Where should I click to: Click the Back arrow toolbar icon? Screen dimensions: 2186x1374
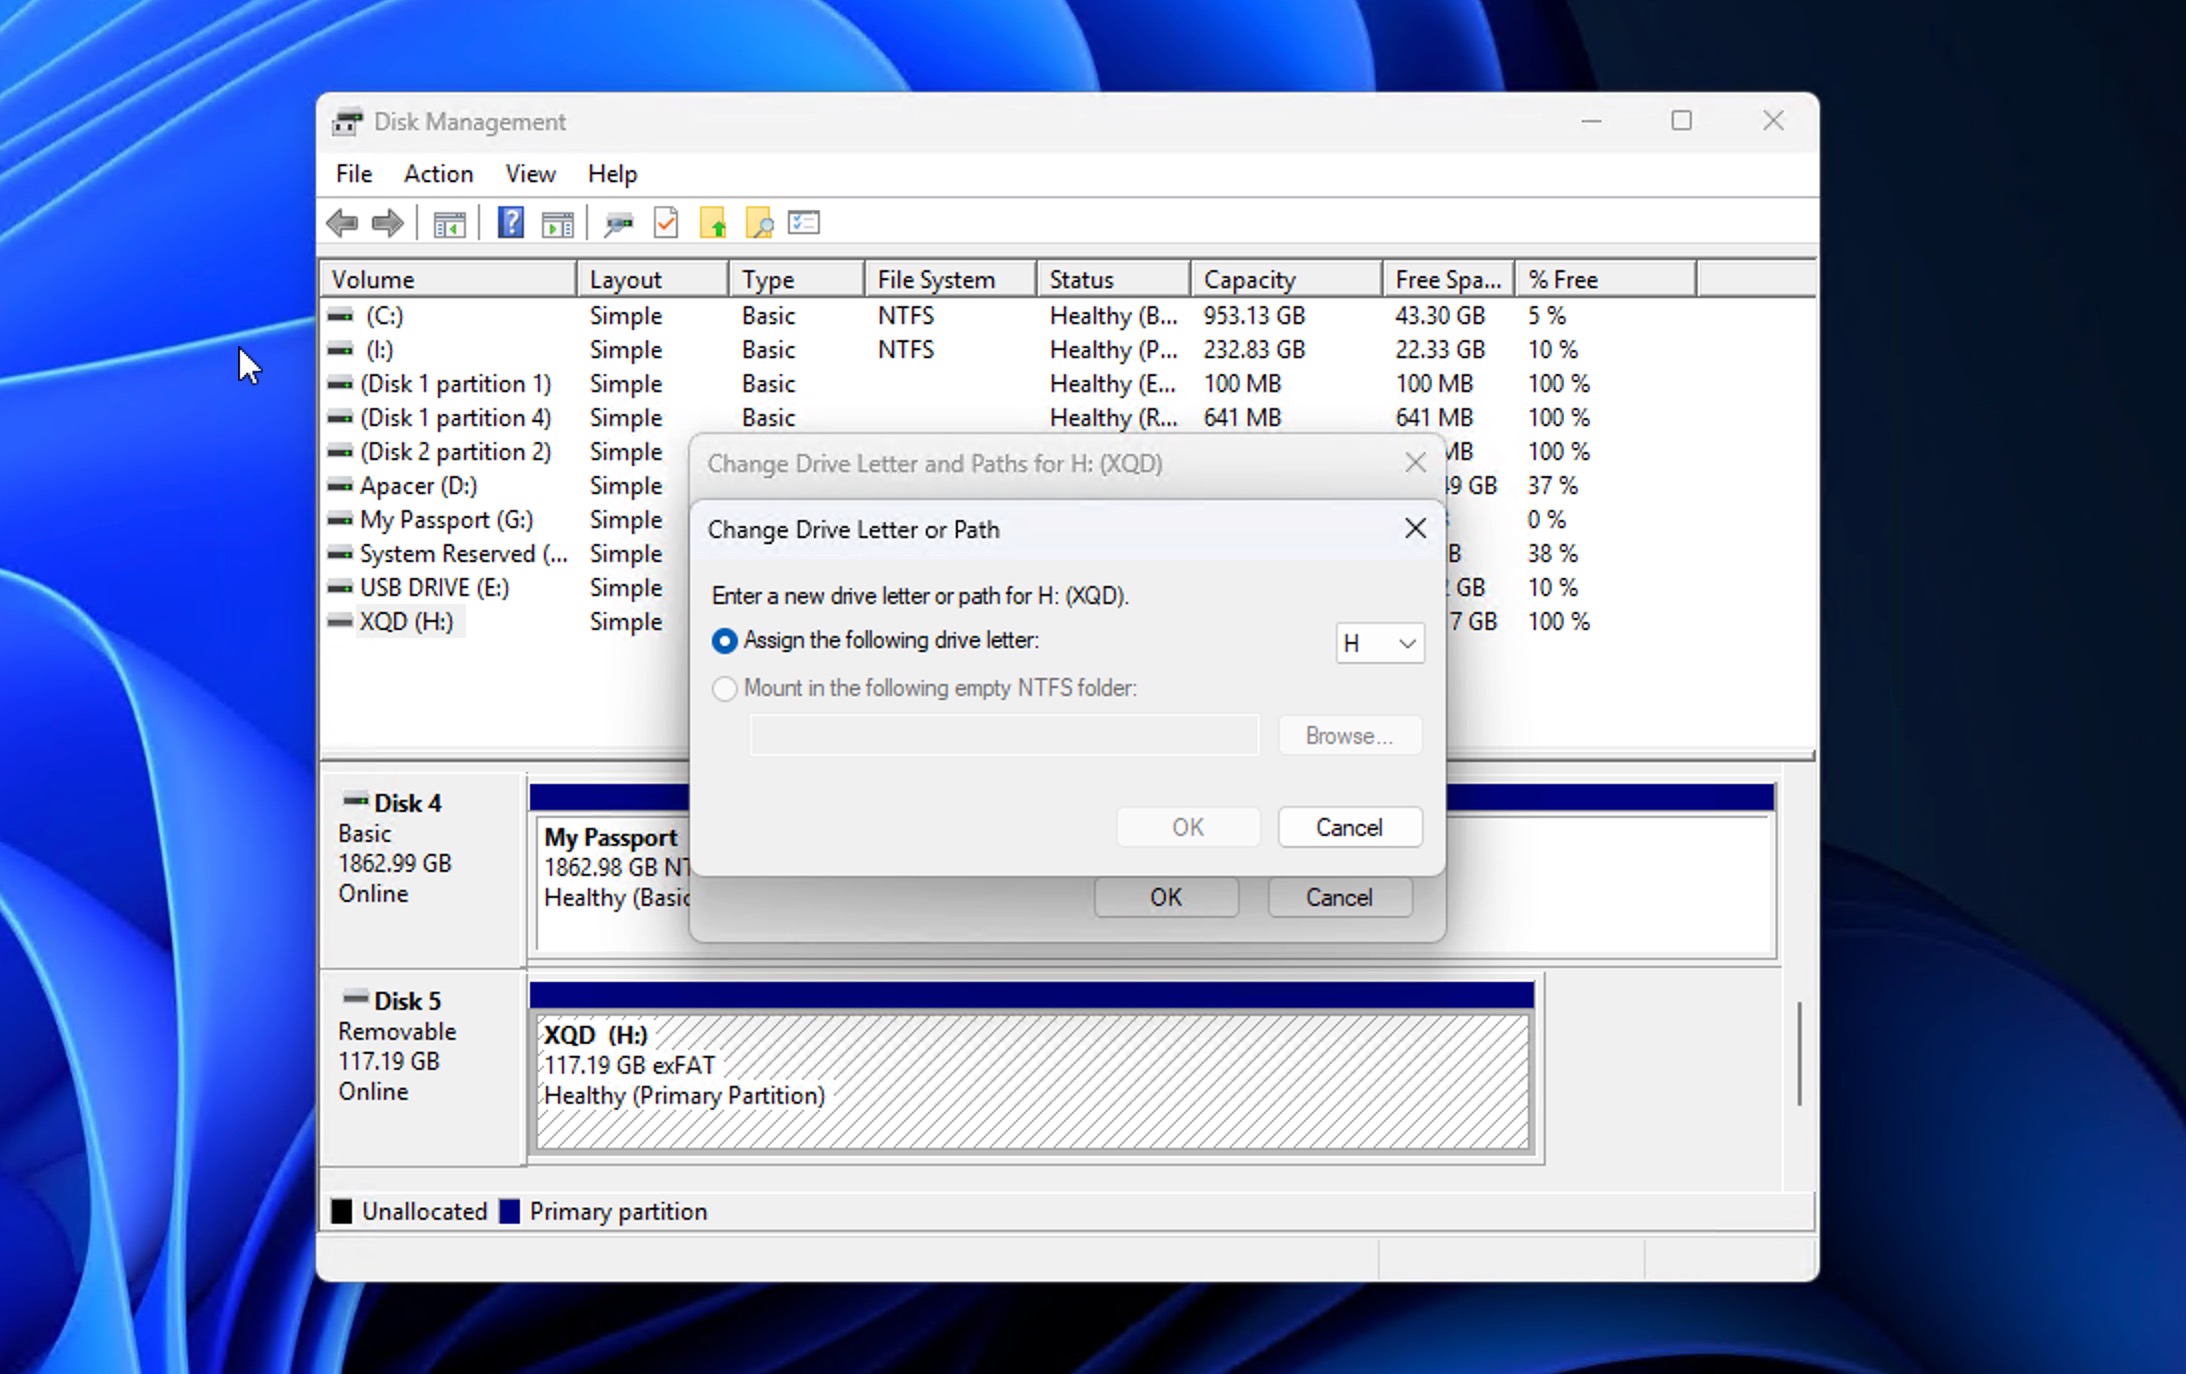(342, 223)
